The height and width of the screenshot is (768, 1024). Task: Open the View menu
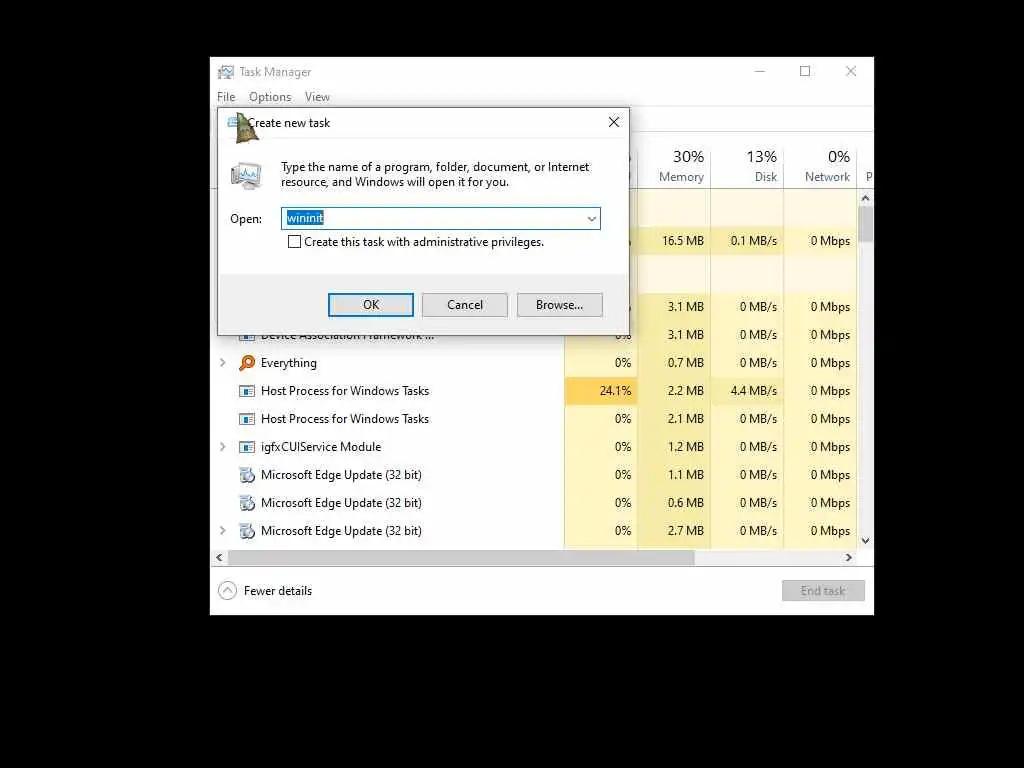(x=317, y=97)
